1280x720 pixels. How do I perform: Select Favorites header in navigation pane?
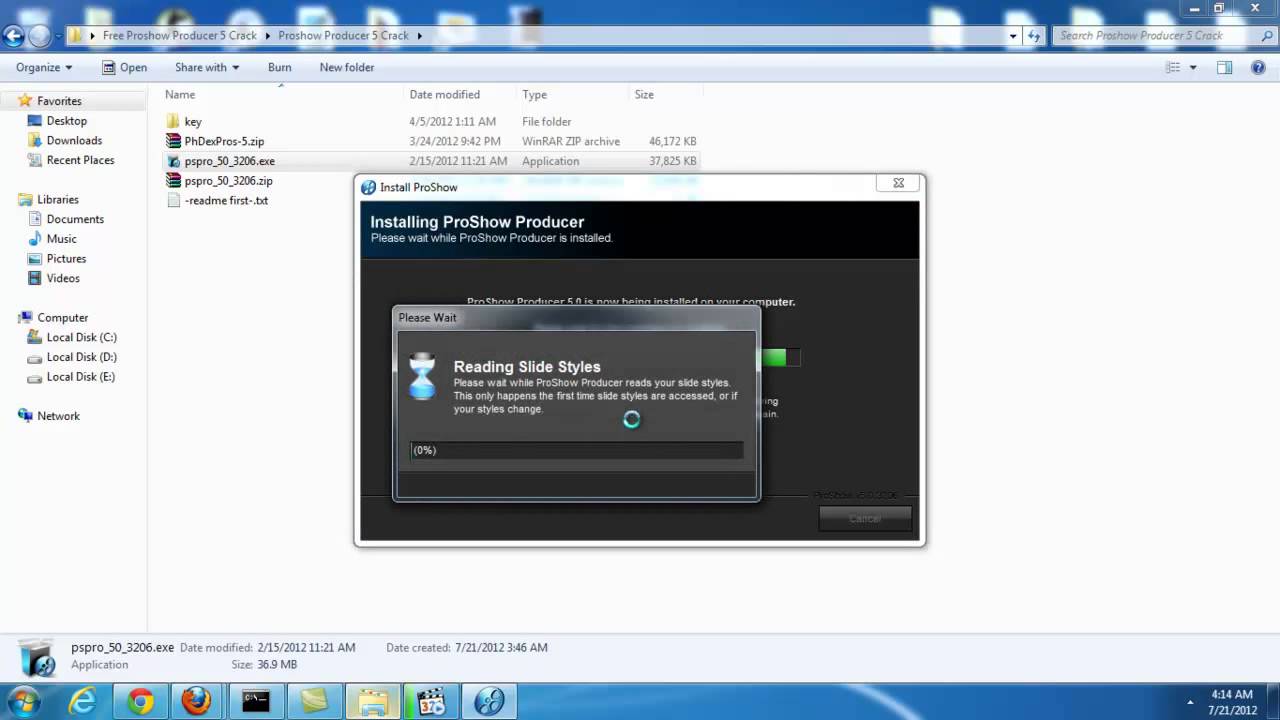[x=59, y=101]
